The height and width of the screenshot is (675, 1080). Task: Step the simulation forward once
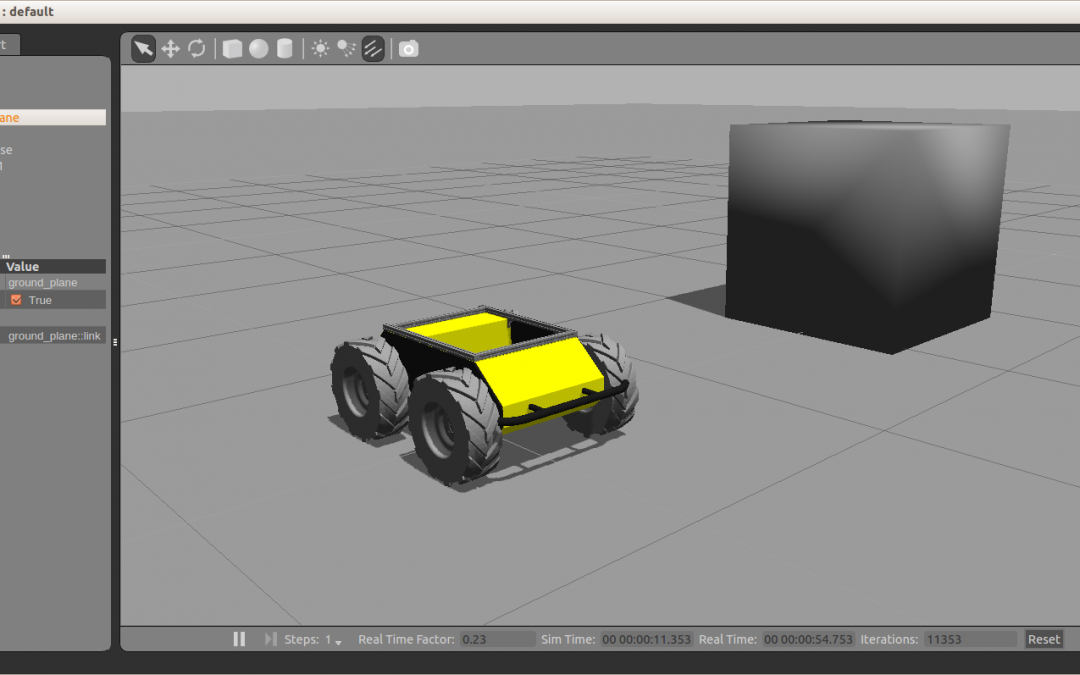pyautogui.click(x=270, y=639)
